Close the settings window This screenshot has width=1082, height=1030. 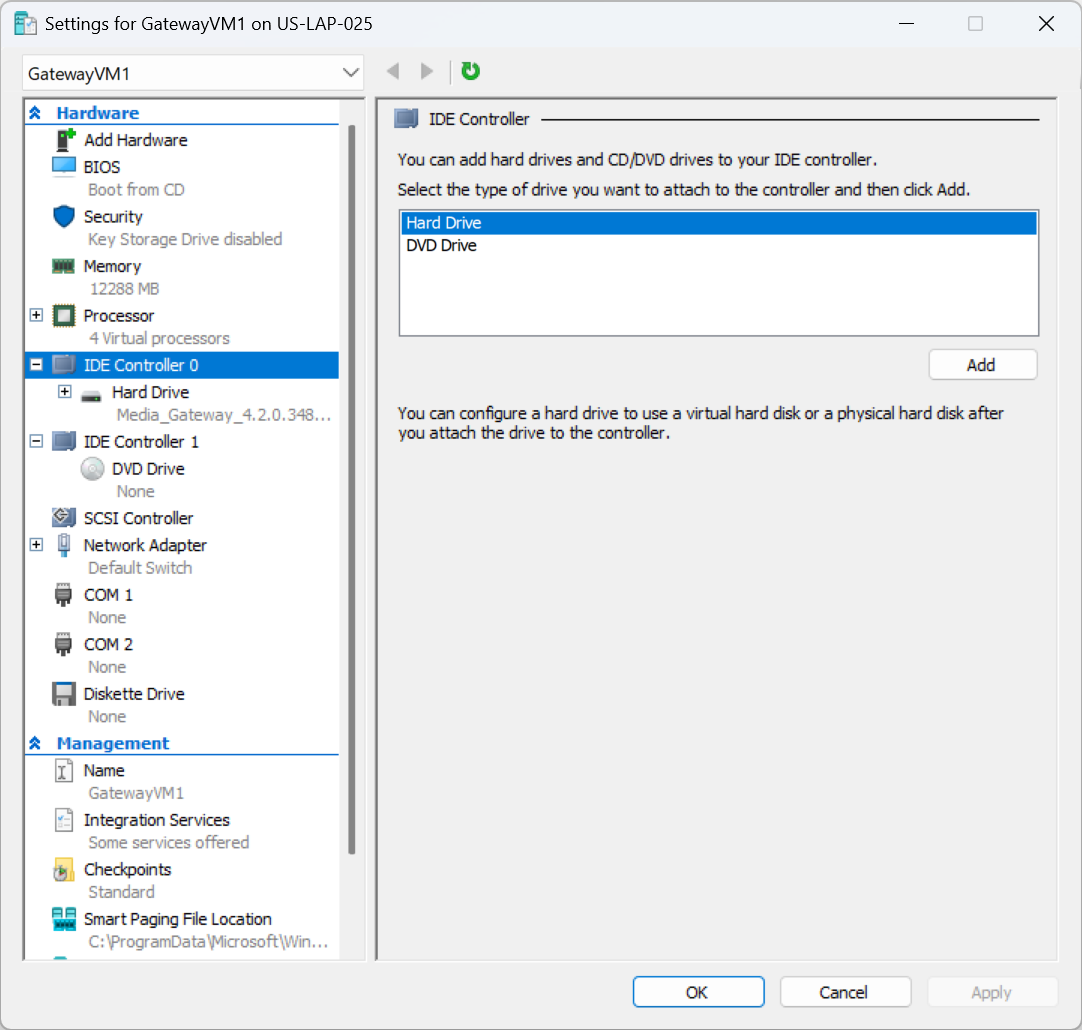(1046, 23)
